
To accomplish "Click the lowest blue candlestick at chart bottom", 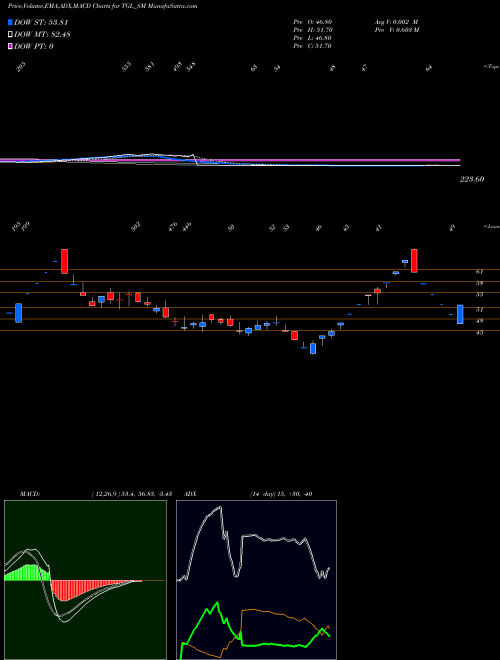I will [x=313, y=349].
